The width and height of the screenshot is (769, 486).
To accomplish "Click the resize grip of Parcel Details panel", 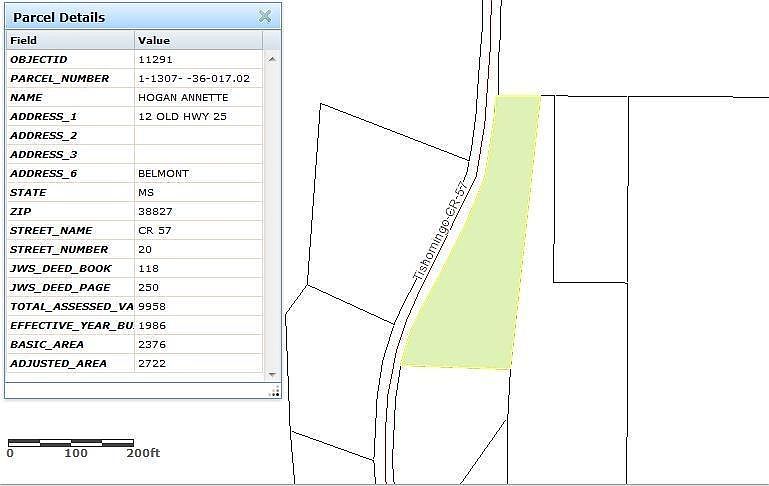I will (274, 392).
